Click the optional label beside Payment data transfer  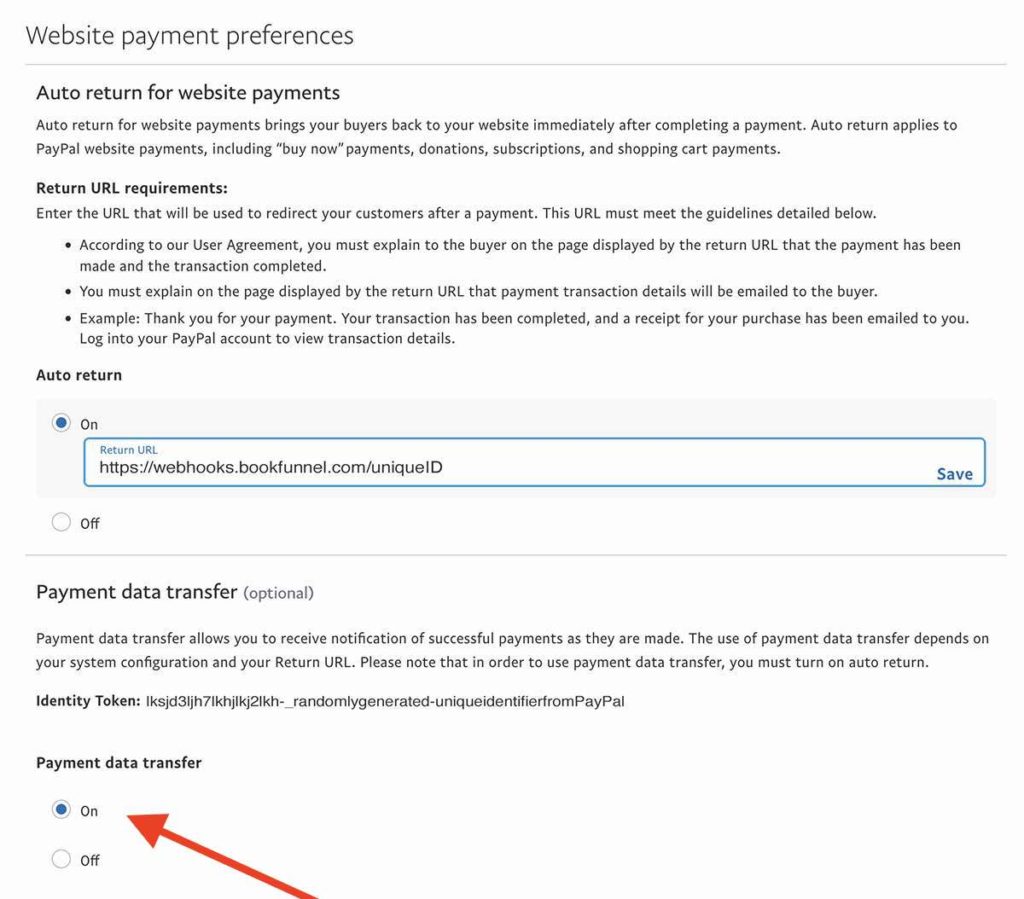point(278,592)
